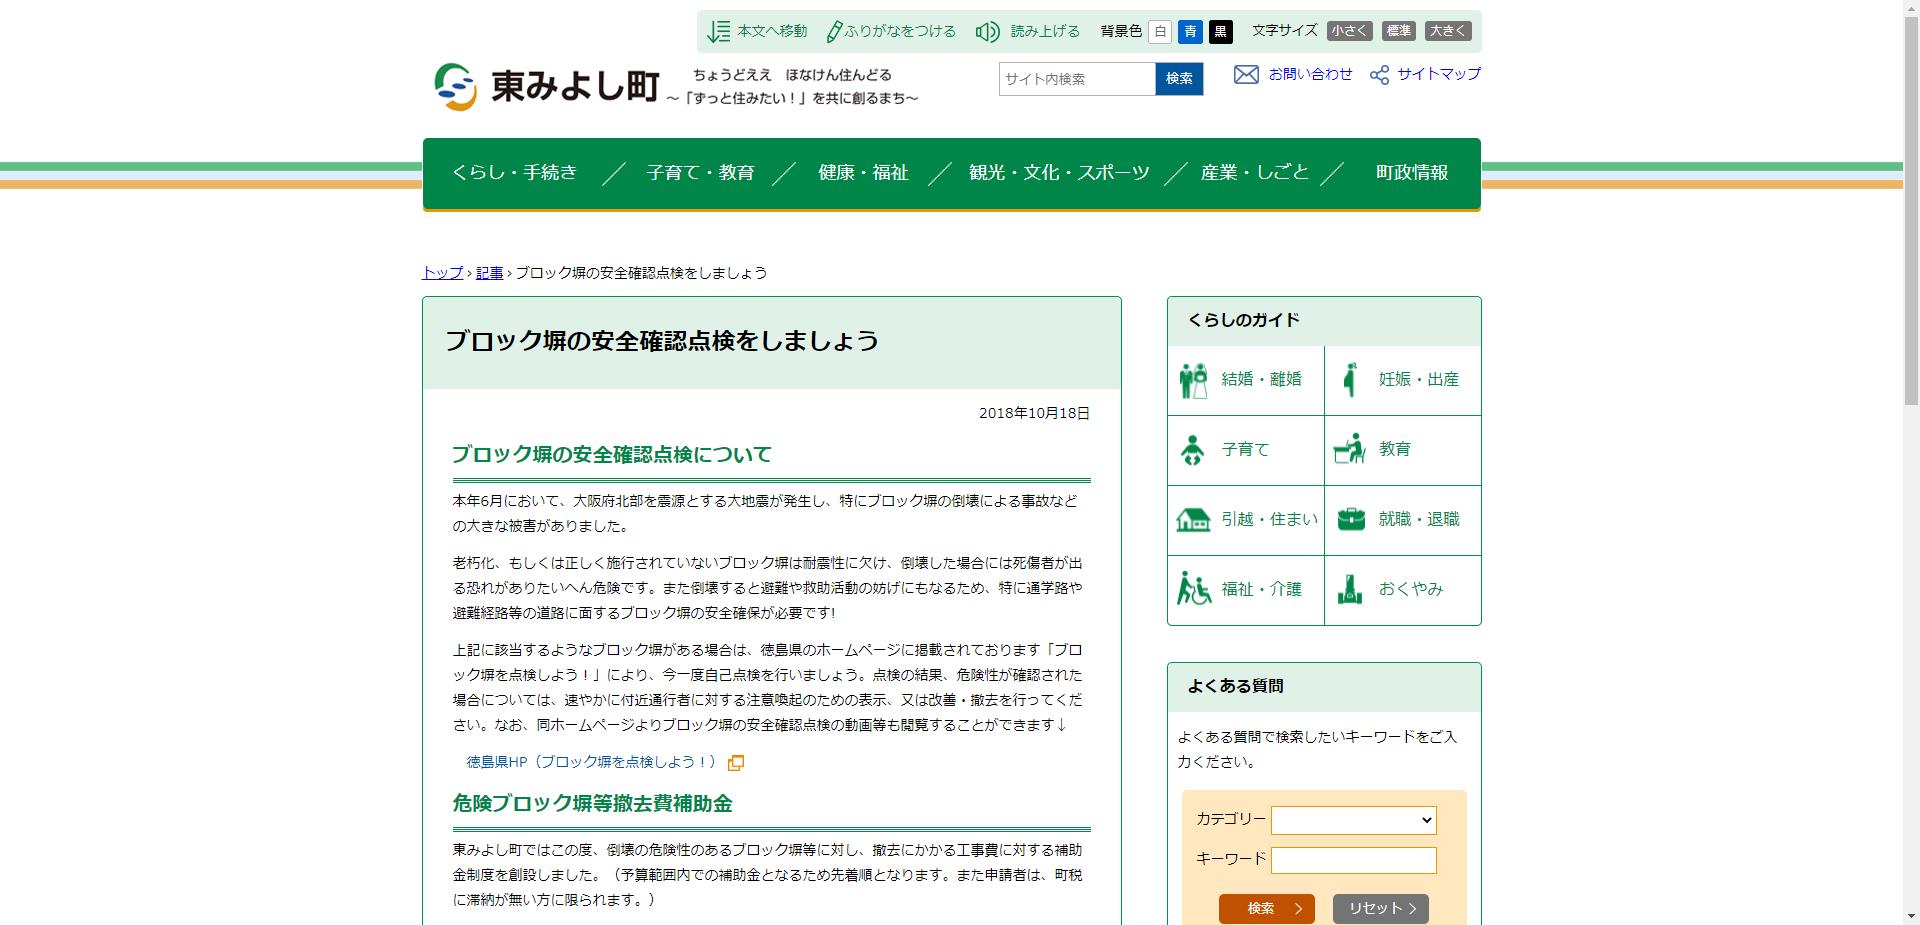Open the 福祉・介護 wheelchair icon
1920x925 pixels.
point(1192,590)
